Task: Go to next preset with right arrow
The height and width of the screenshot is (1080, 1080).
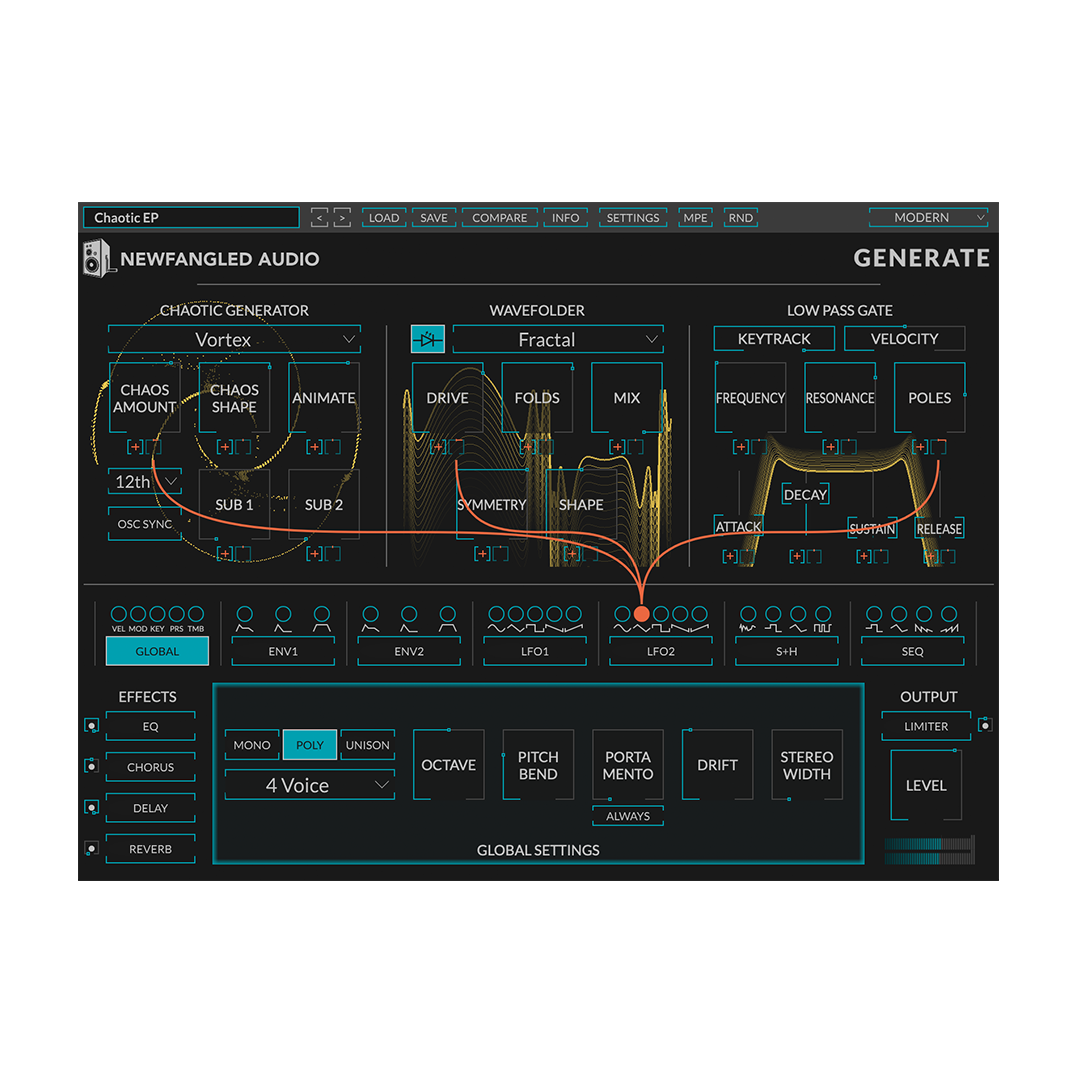Action: (342, 218)
